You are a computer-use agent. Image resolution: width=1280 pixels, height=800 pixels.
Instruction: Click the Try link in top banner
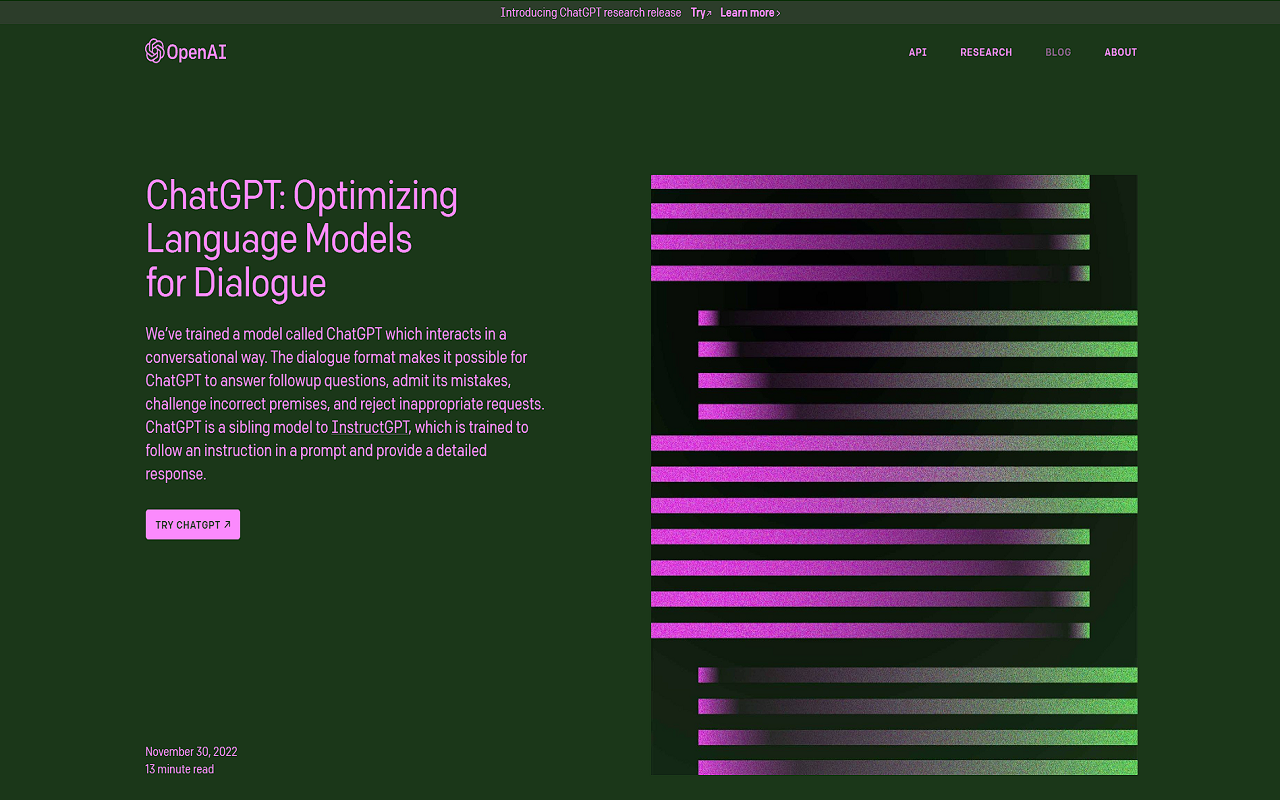(x=701, y=13)
